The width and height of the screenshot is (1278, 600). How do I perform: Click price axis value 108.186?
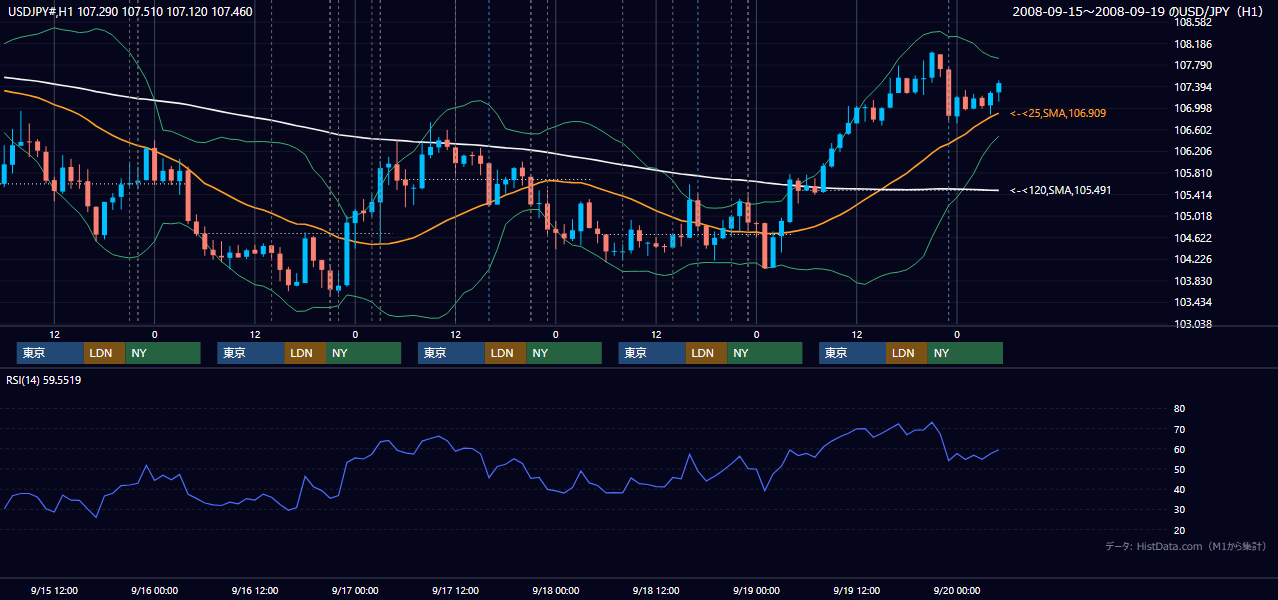(x=1193, y=44)
